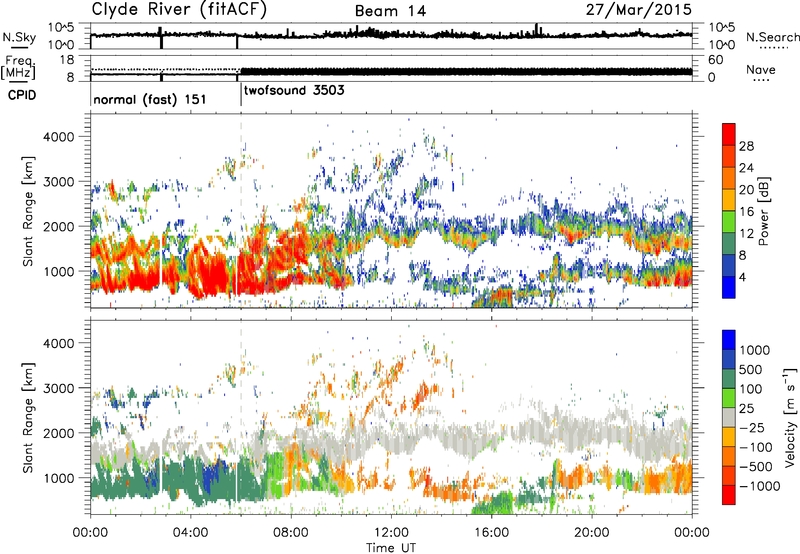The height and width of the screenshot is (554, 800).
Task: Click the 'Power [dB]' colorbar label
Action: (763, 211)
